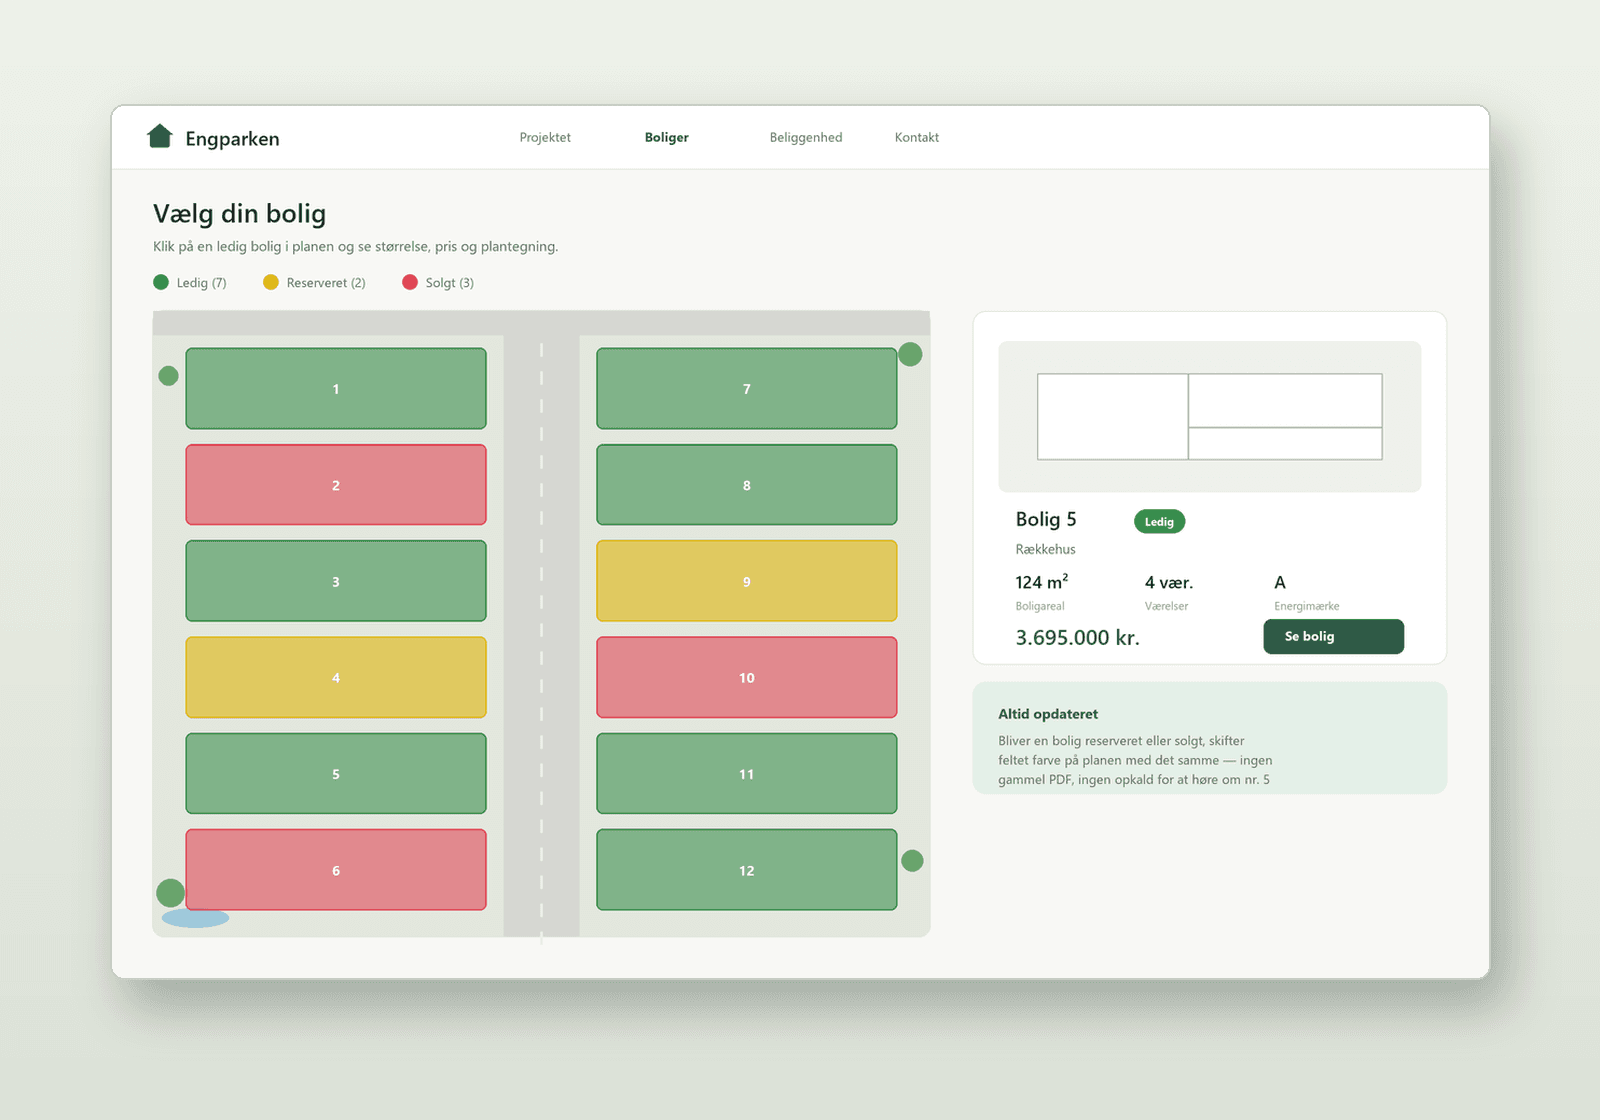Open the Bolig 5 floor plan thumbnail
The height and width of the screenshot is (1120, 1600).
click(x=1210, y=417)
